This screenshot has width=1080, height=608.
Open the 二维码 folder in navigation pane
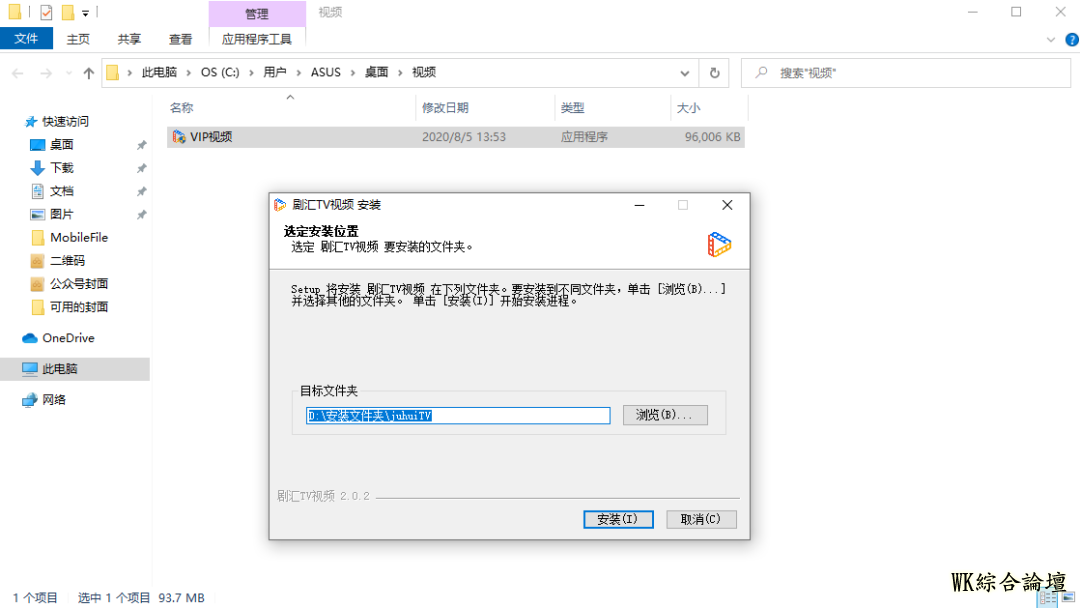67,261
